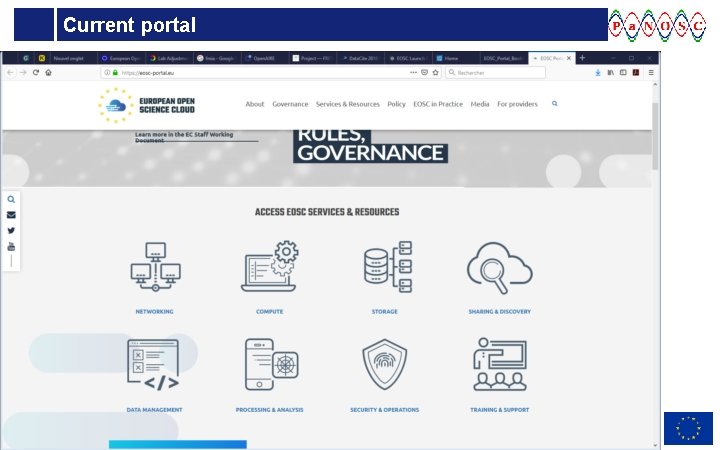720x450 pixels.
Task: Bookmark page with star icon
Action: click(x=435, y=73)
